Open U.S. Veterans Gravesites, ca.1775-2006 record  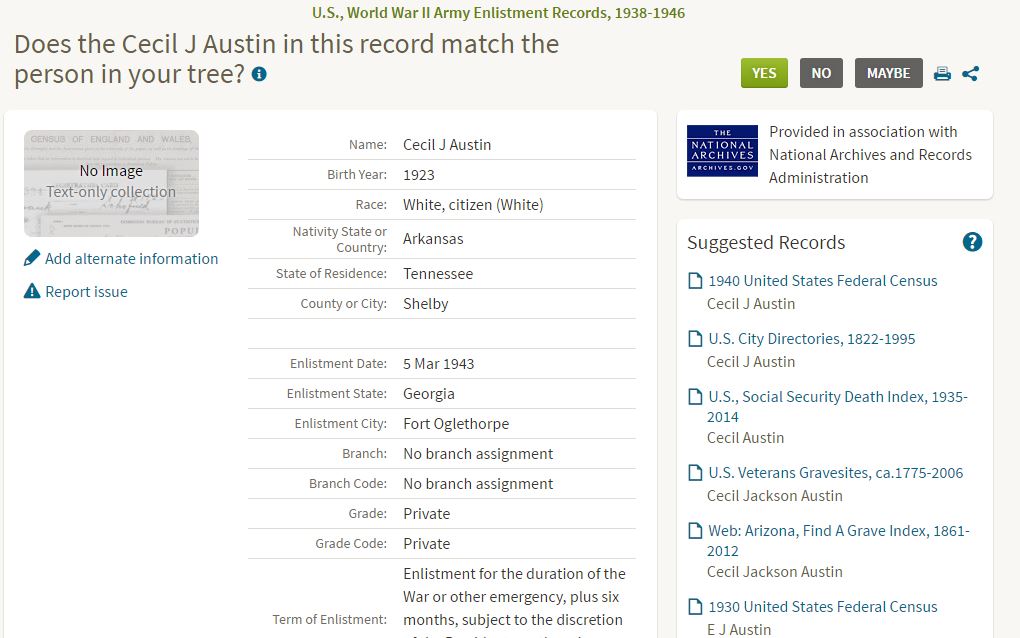836,472
